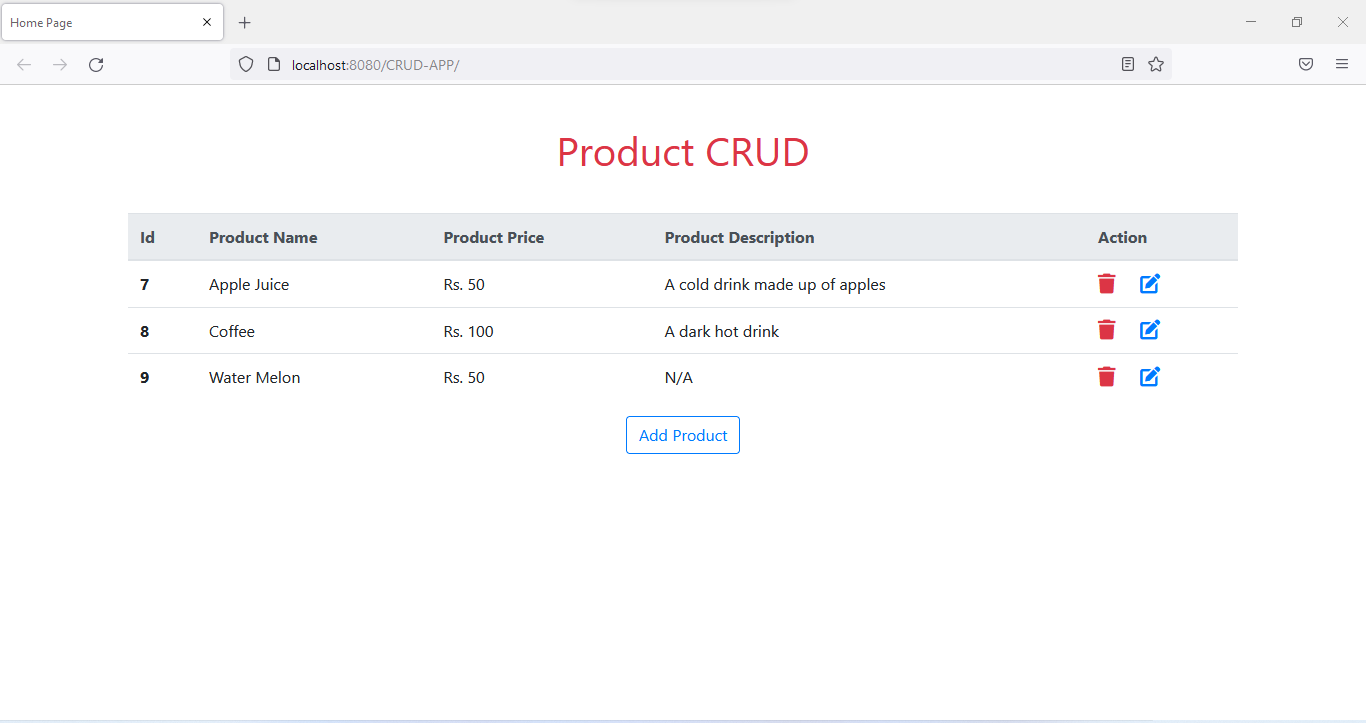Select the Apple Juice name cell
This screenshot has width=1366, height=723.
pyautogui.click(x=249, y=285)
